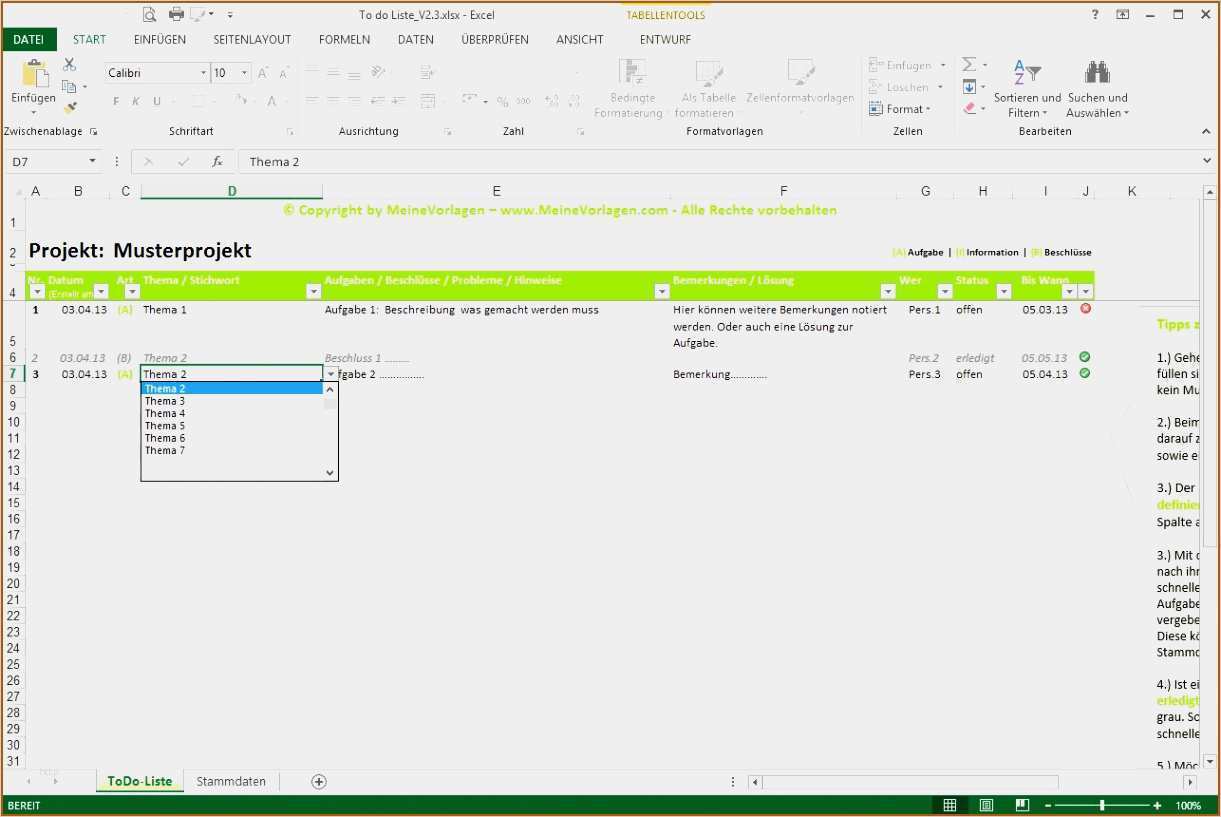Choose Thema 7 in the dropdown list

tap(164, 450)
